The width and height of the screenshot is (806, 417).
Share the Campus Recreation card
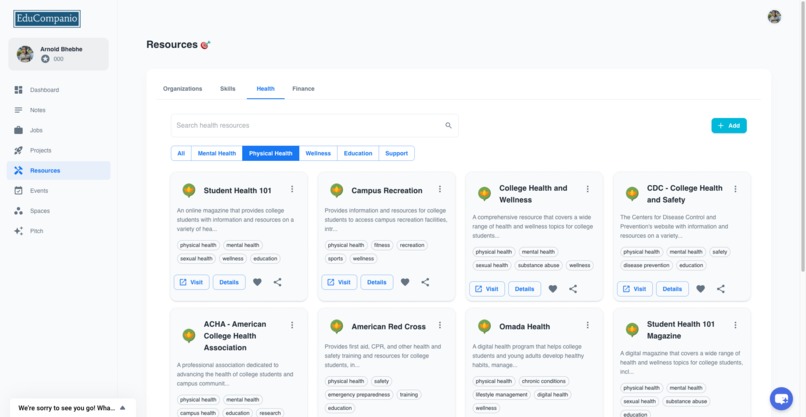pos(425,282)
